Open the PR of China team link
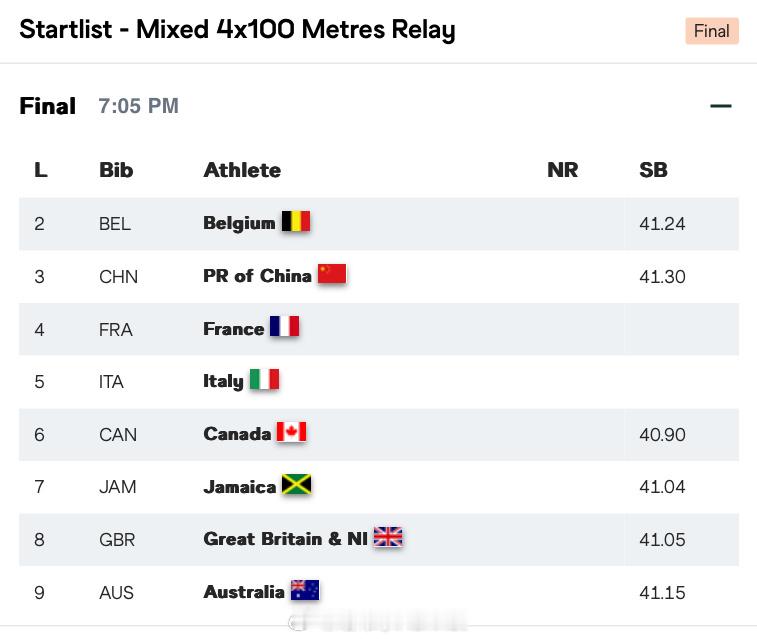The width and height of the screenshot is (757, 639). (x=257, y=276)
